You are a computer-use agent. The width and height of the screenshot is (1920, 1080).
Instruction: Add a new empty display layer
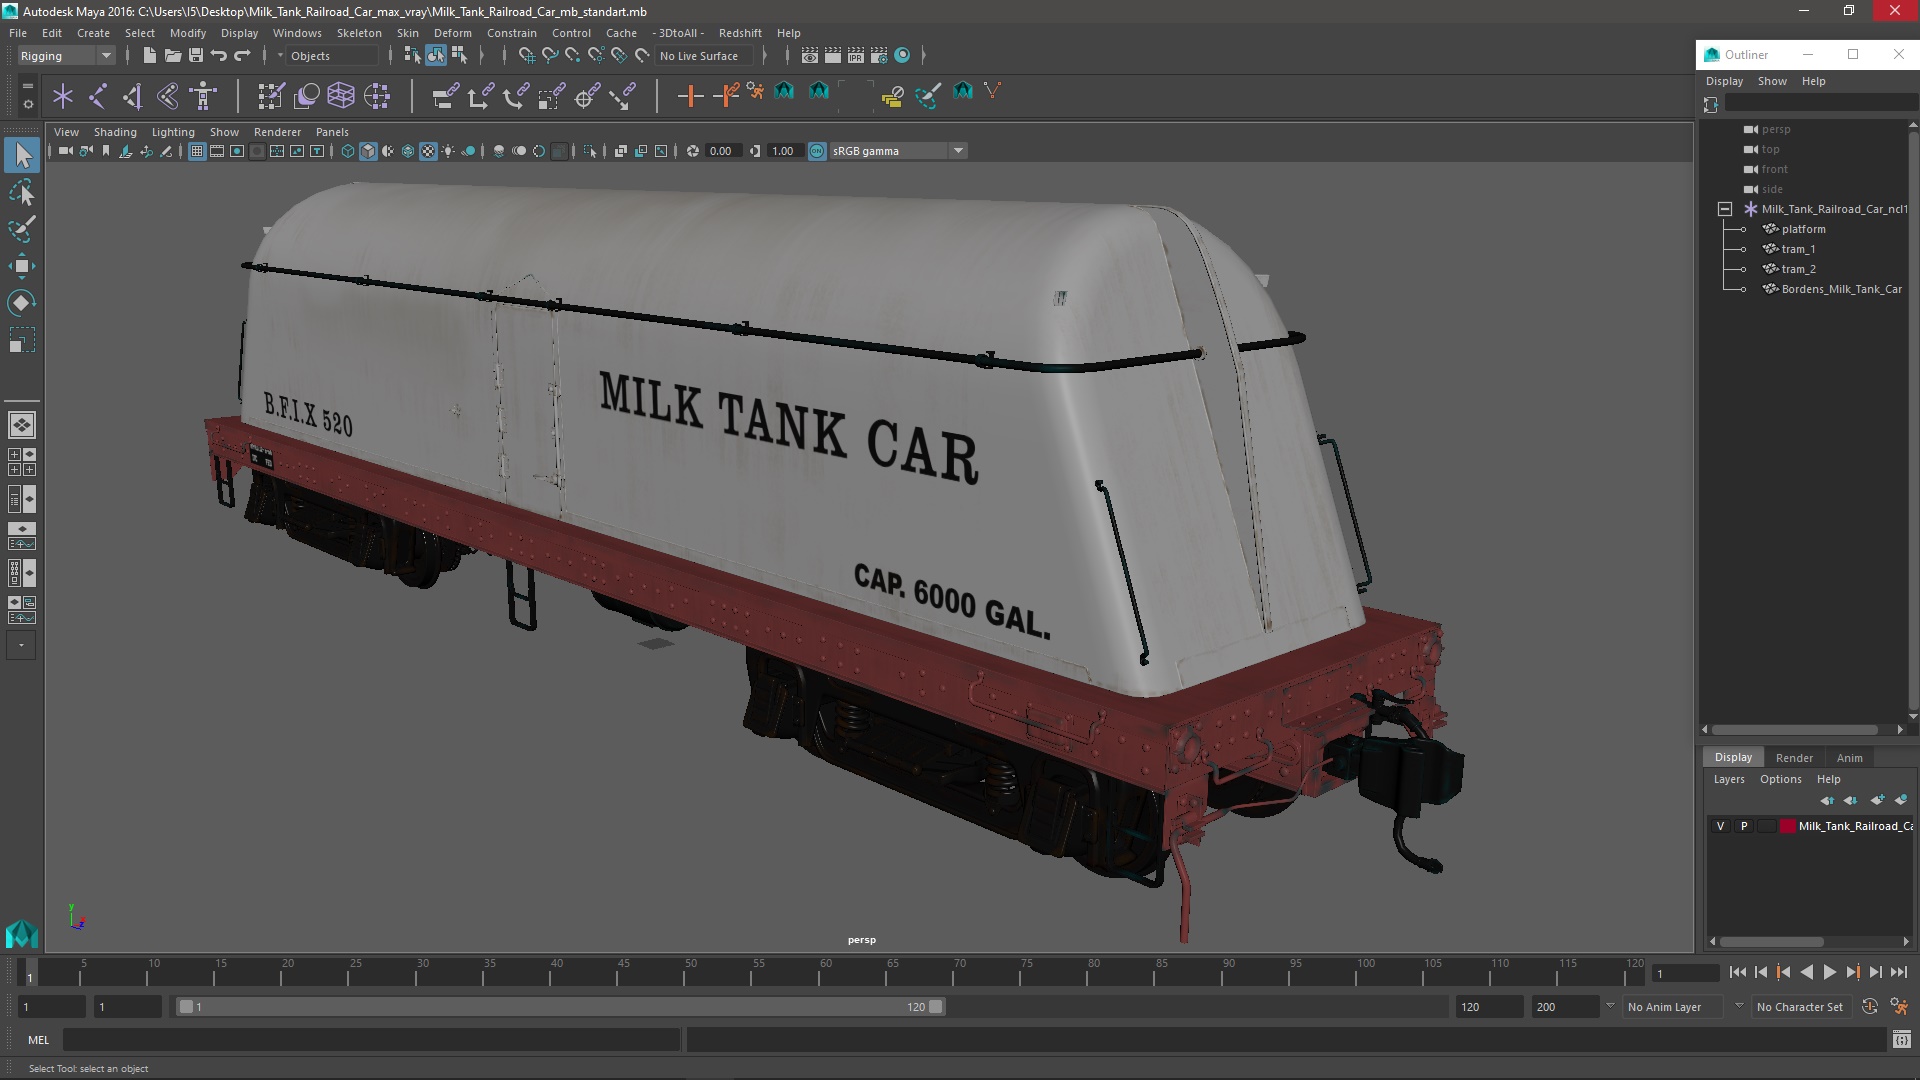1877,800
